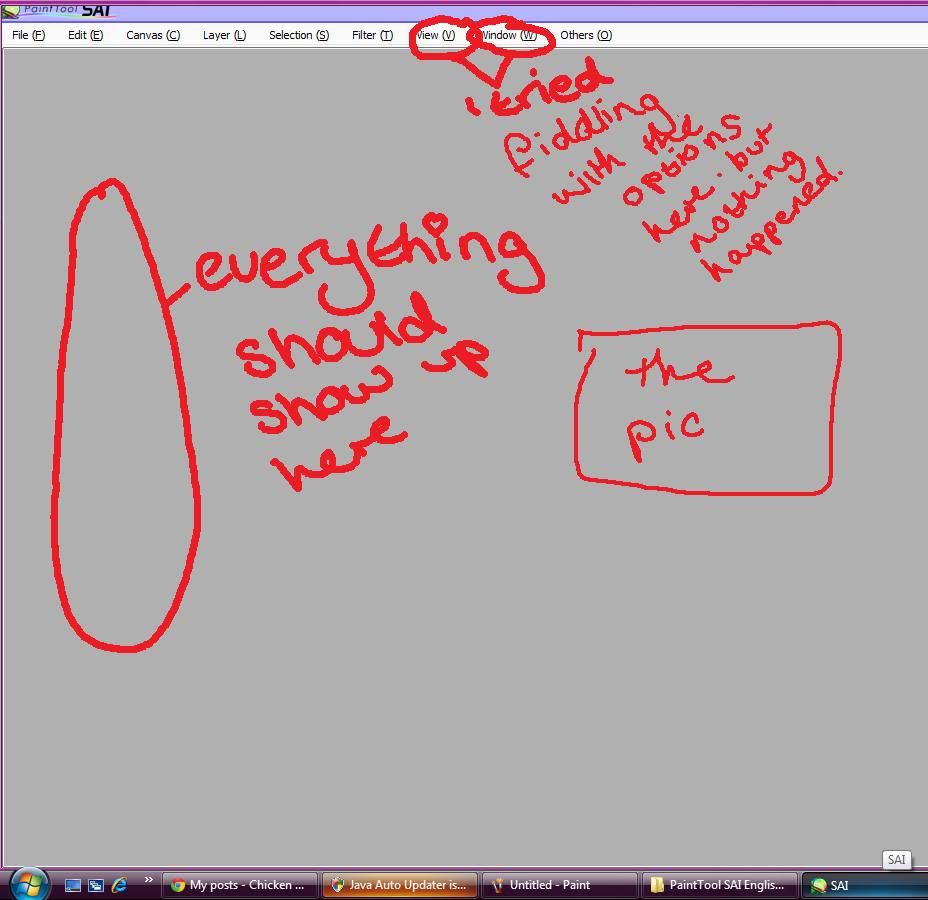Switch to Java Auto Updater taskbar button
Viewport: 928px width, 900px height.
tap(400, 885)
